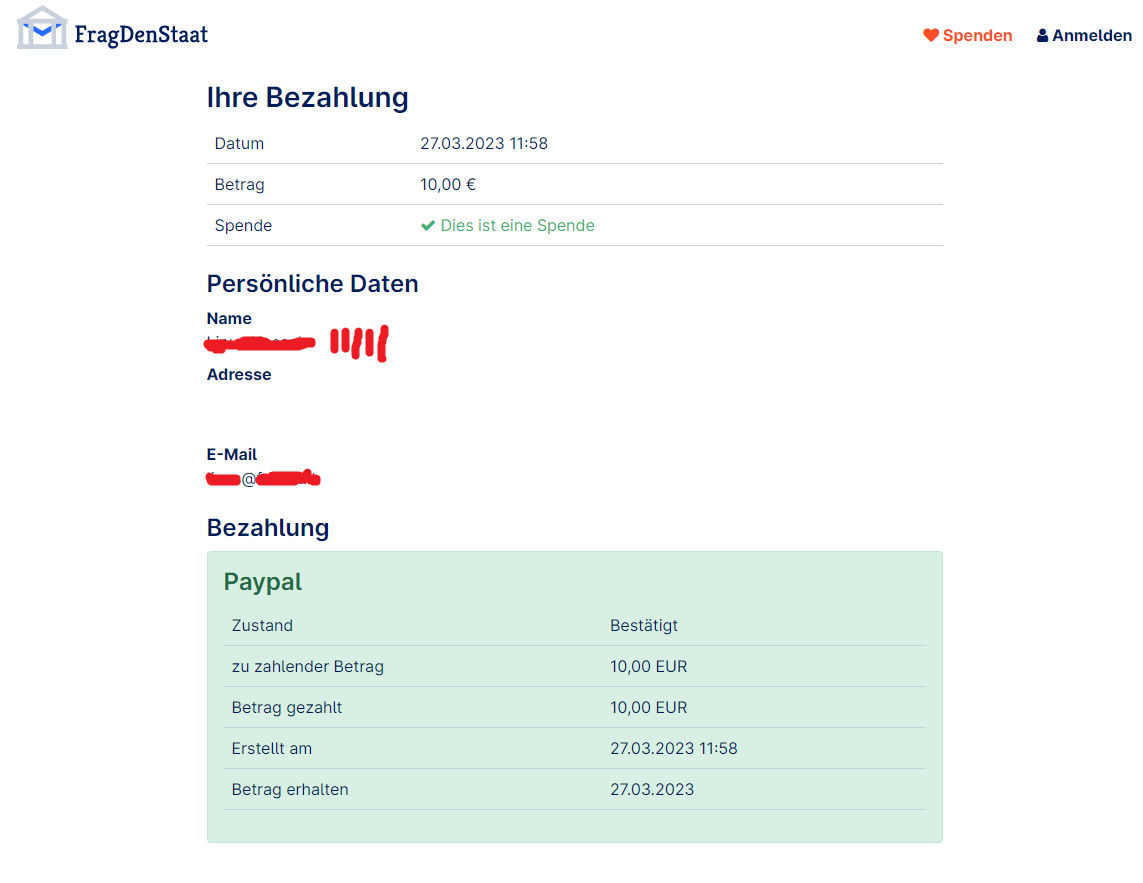This screenshot has height=883, width=1143.
Task: Click the user icon beside Anmelden
Action: tap(1043, 36)
